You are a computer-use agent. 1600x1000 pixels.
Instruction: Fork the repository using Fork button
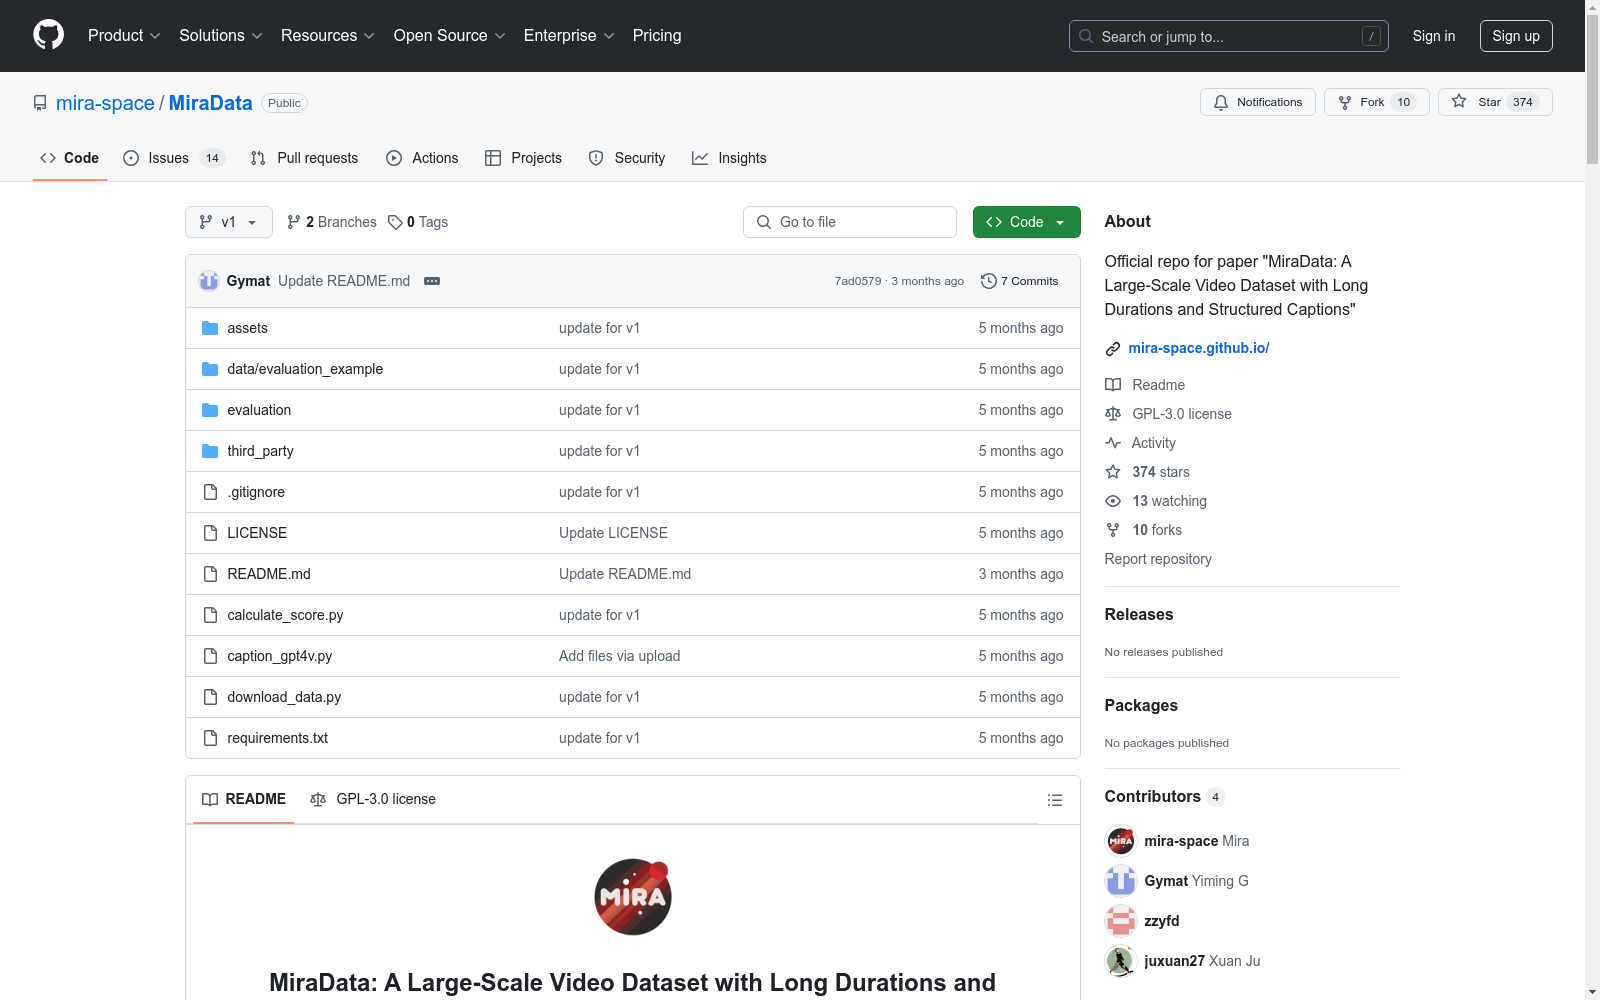point(1377,102)
